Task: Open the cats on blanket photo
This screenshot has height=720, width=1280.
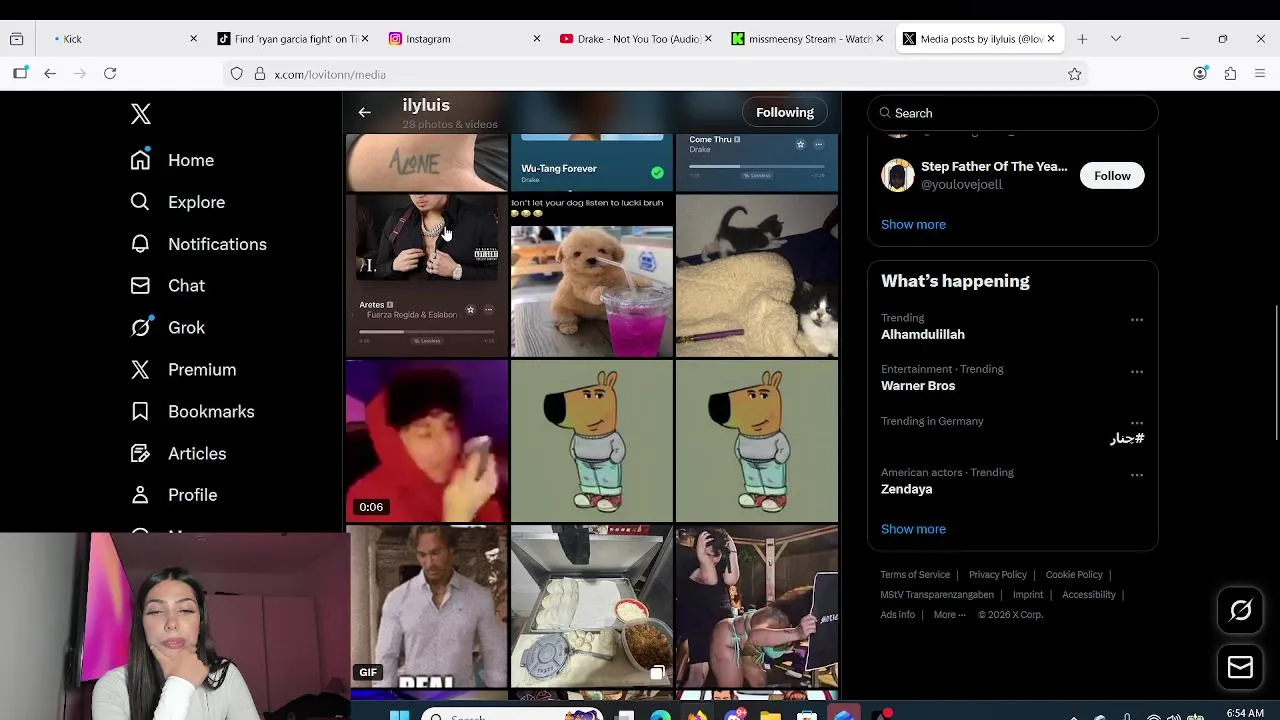Action: pos(757,276)
